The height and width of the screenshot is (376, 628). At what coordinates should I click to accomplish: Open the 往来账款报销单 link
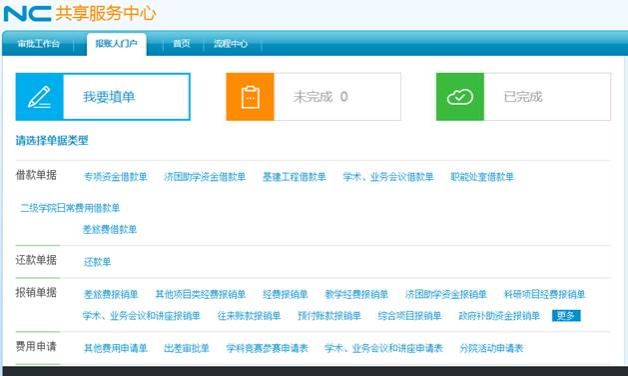coord(249,316)
